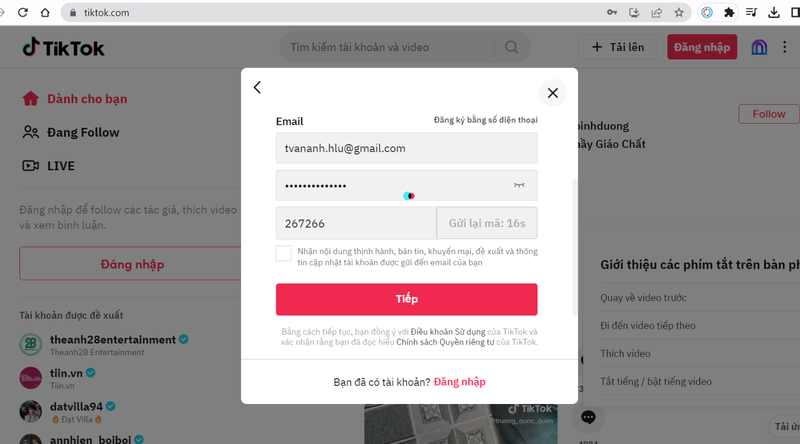
Task: Click the back arrow in signup dialog
Action: [257, 88]
